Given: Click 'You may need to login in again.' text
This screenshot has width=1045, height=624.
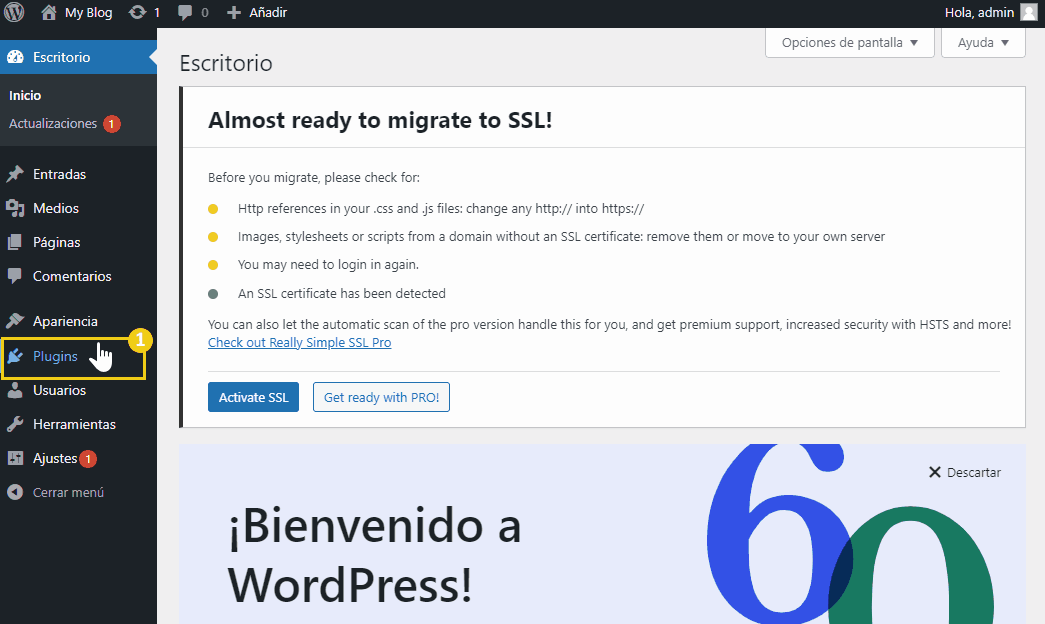Looking at the screenshot, I should [329, 265].
